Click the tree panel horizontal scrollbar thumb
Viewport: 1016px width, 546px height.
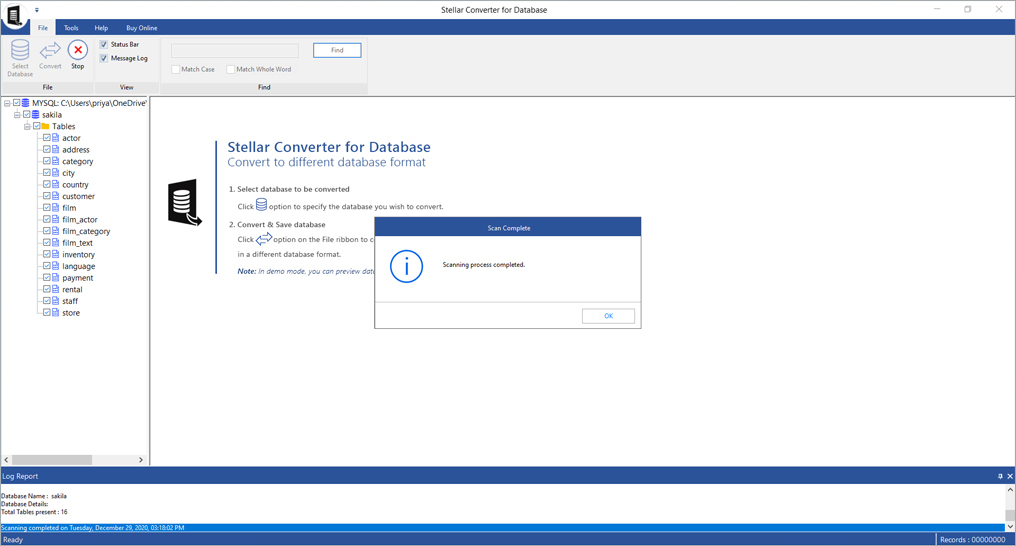[x=52, y=460]
